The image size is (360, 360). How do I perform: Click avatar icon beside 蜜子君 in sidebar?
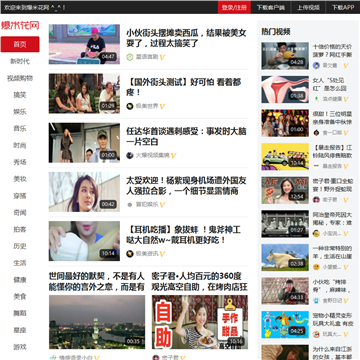(316, 200)
